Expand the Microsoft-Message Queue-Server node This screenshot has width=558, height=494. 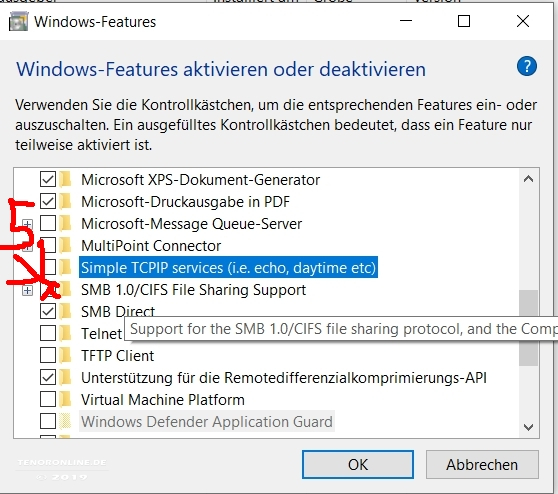[x=27, y=224]
